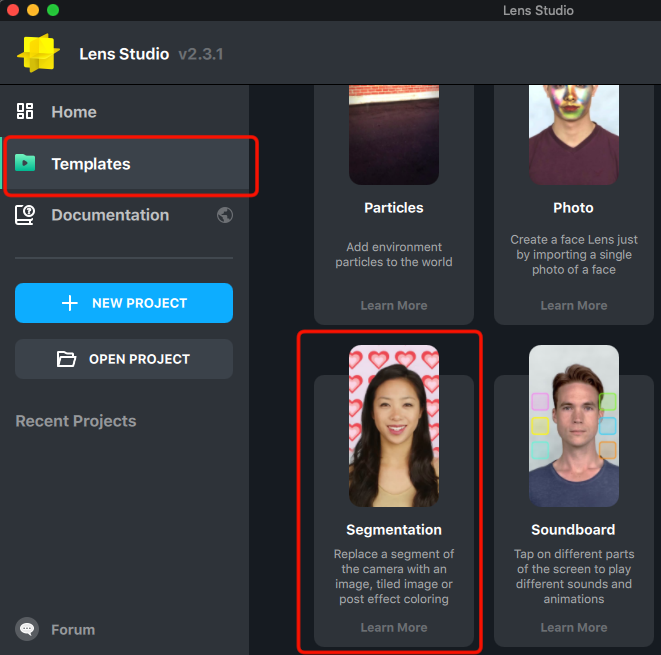Click Learn More under Particles template
The height and width of the screenshot is (655, 661).
point(394,305)
